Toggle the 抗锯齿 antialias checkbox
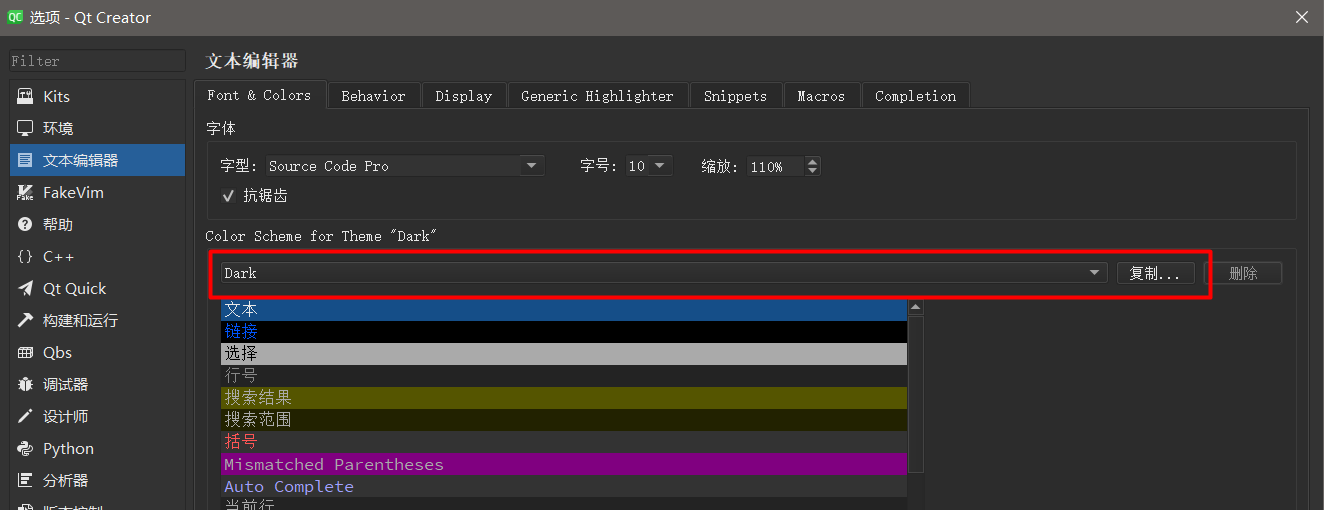The width and height of the screenshot is (1324, 510). tap(228, 195)
